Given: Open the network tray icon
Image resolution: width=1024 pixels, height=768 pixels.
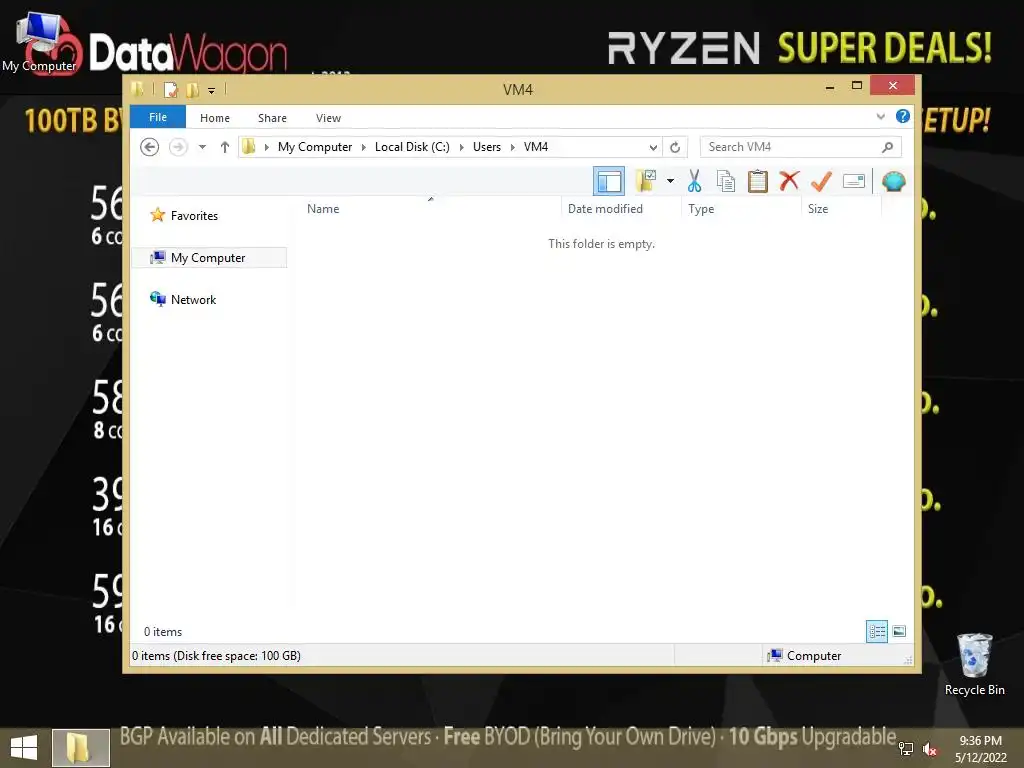Looking at the screenshot, I should (906, 748).
